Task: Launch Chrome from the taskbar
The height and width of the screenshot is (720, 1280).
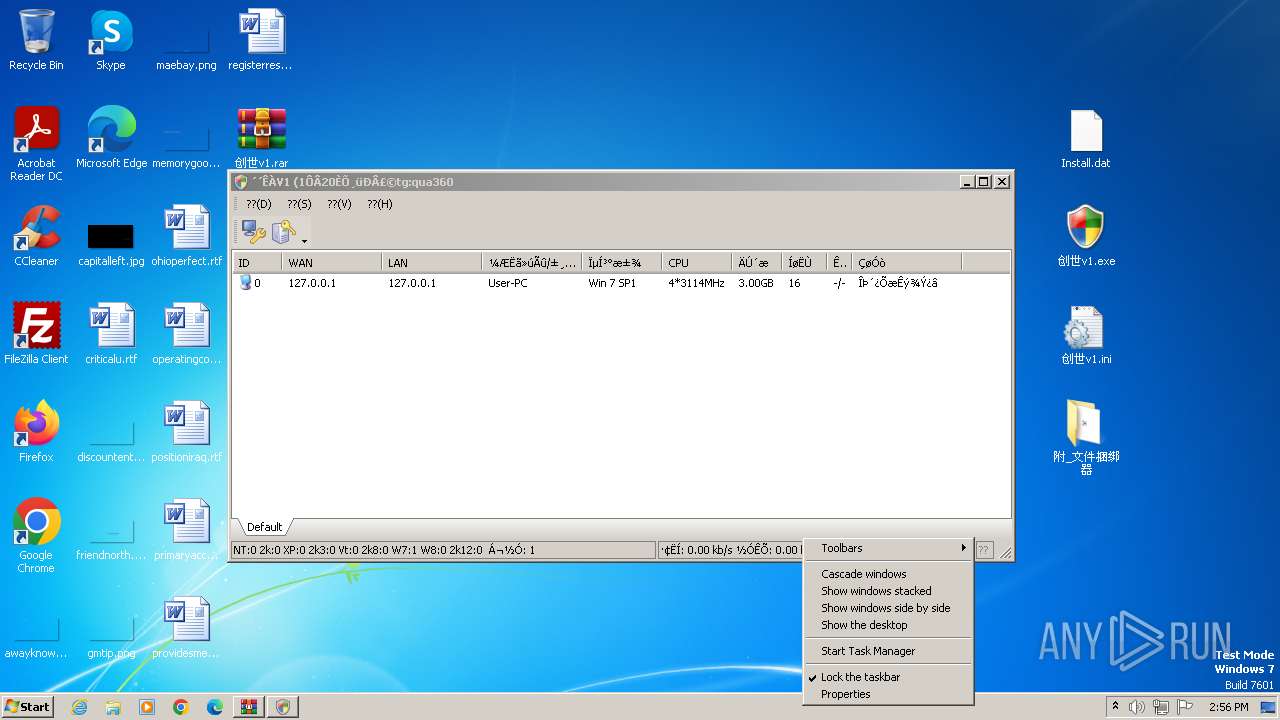Action: click(x=181, y=707)
